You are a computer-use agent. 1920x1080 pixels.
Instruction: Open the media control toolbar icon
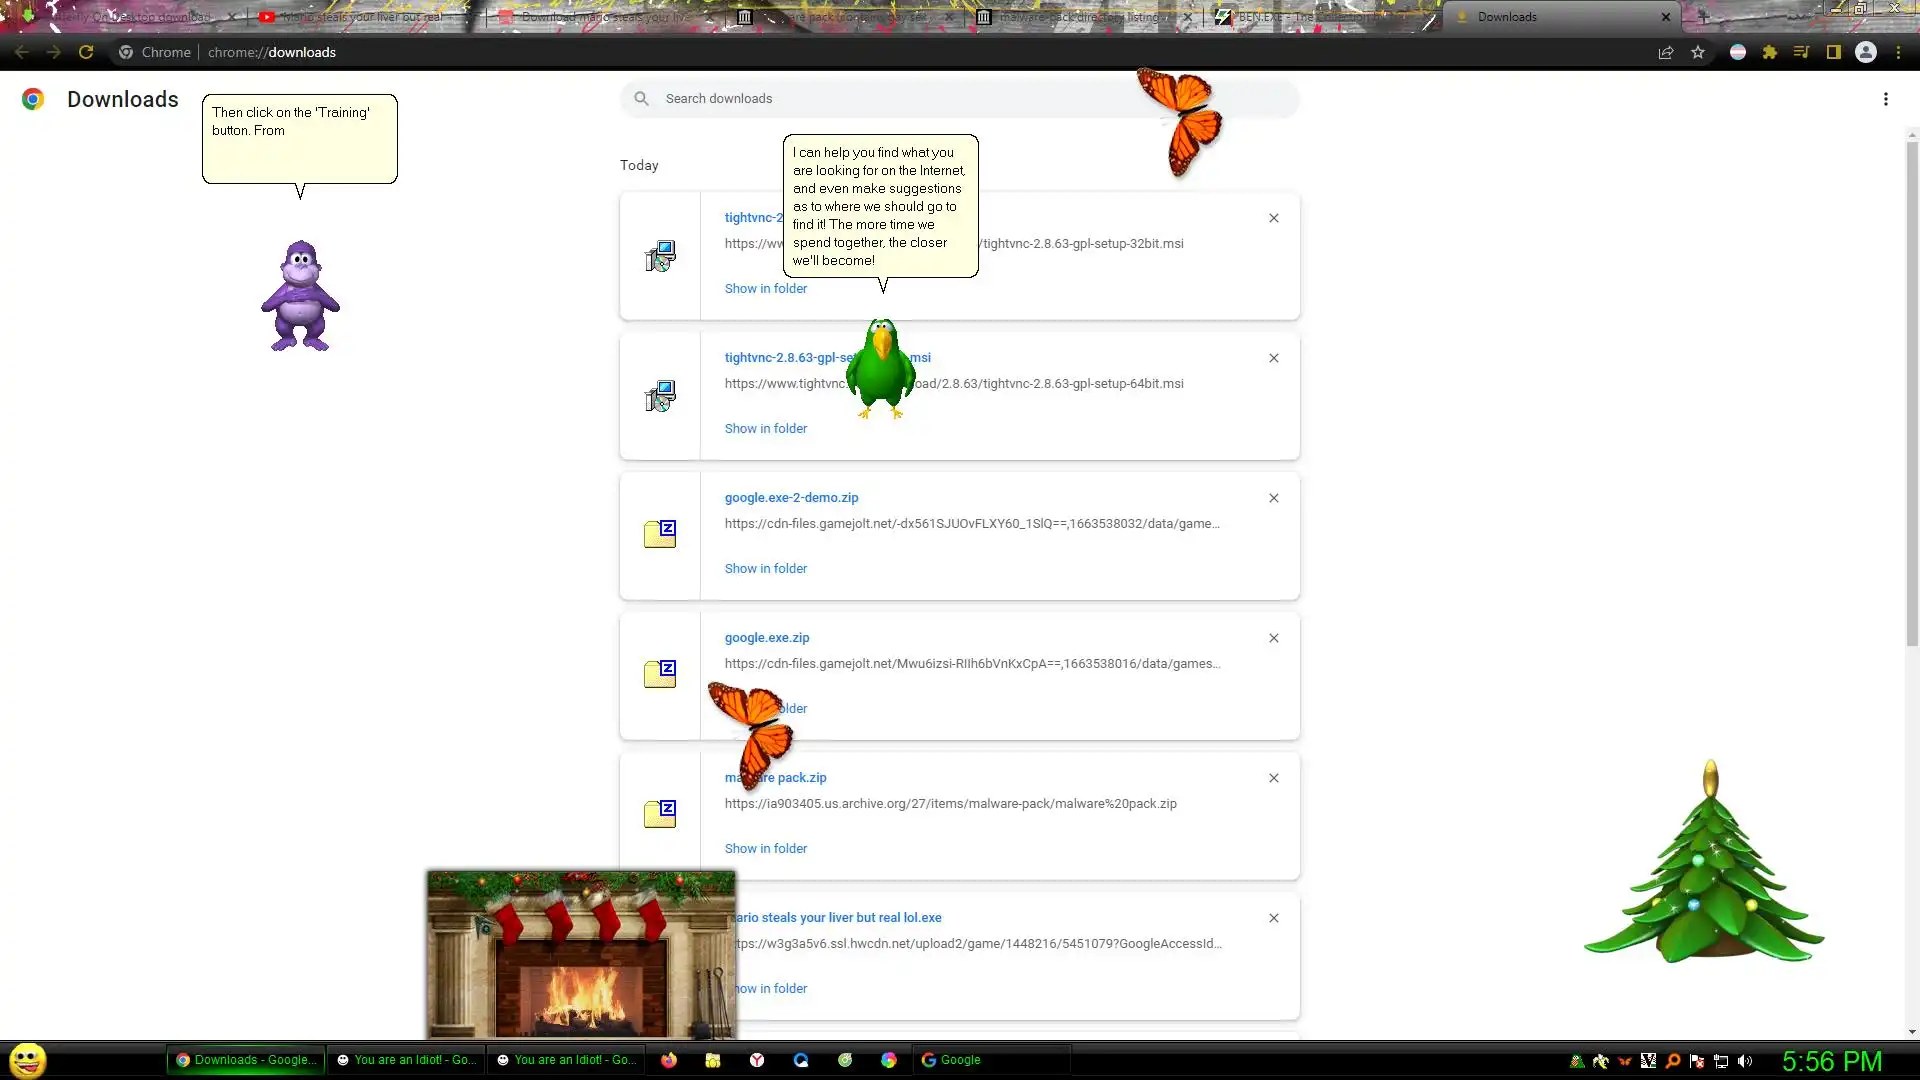[x=1802, y=52]
